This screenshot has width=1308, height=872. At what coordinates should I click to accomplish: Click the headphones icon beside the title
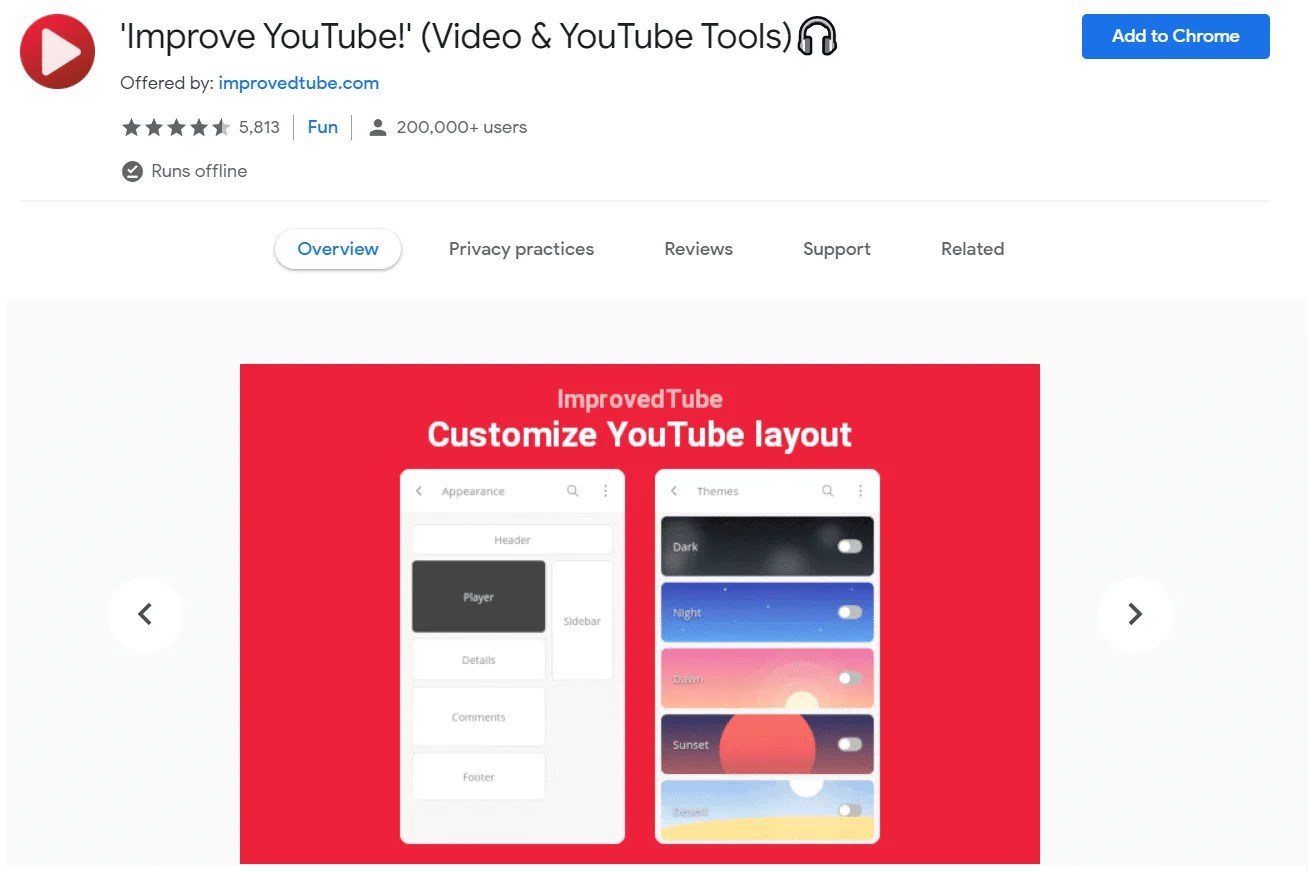[817, 37]
